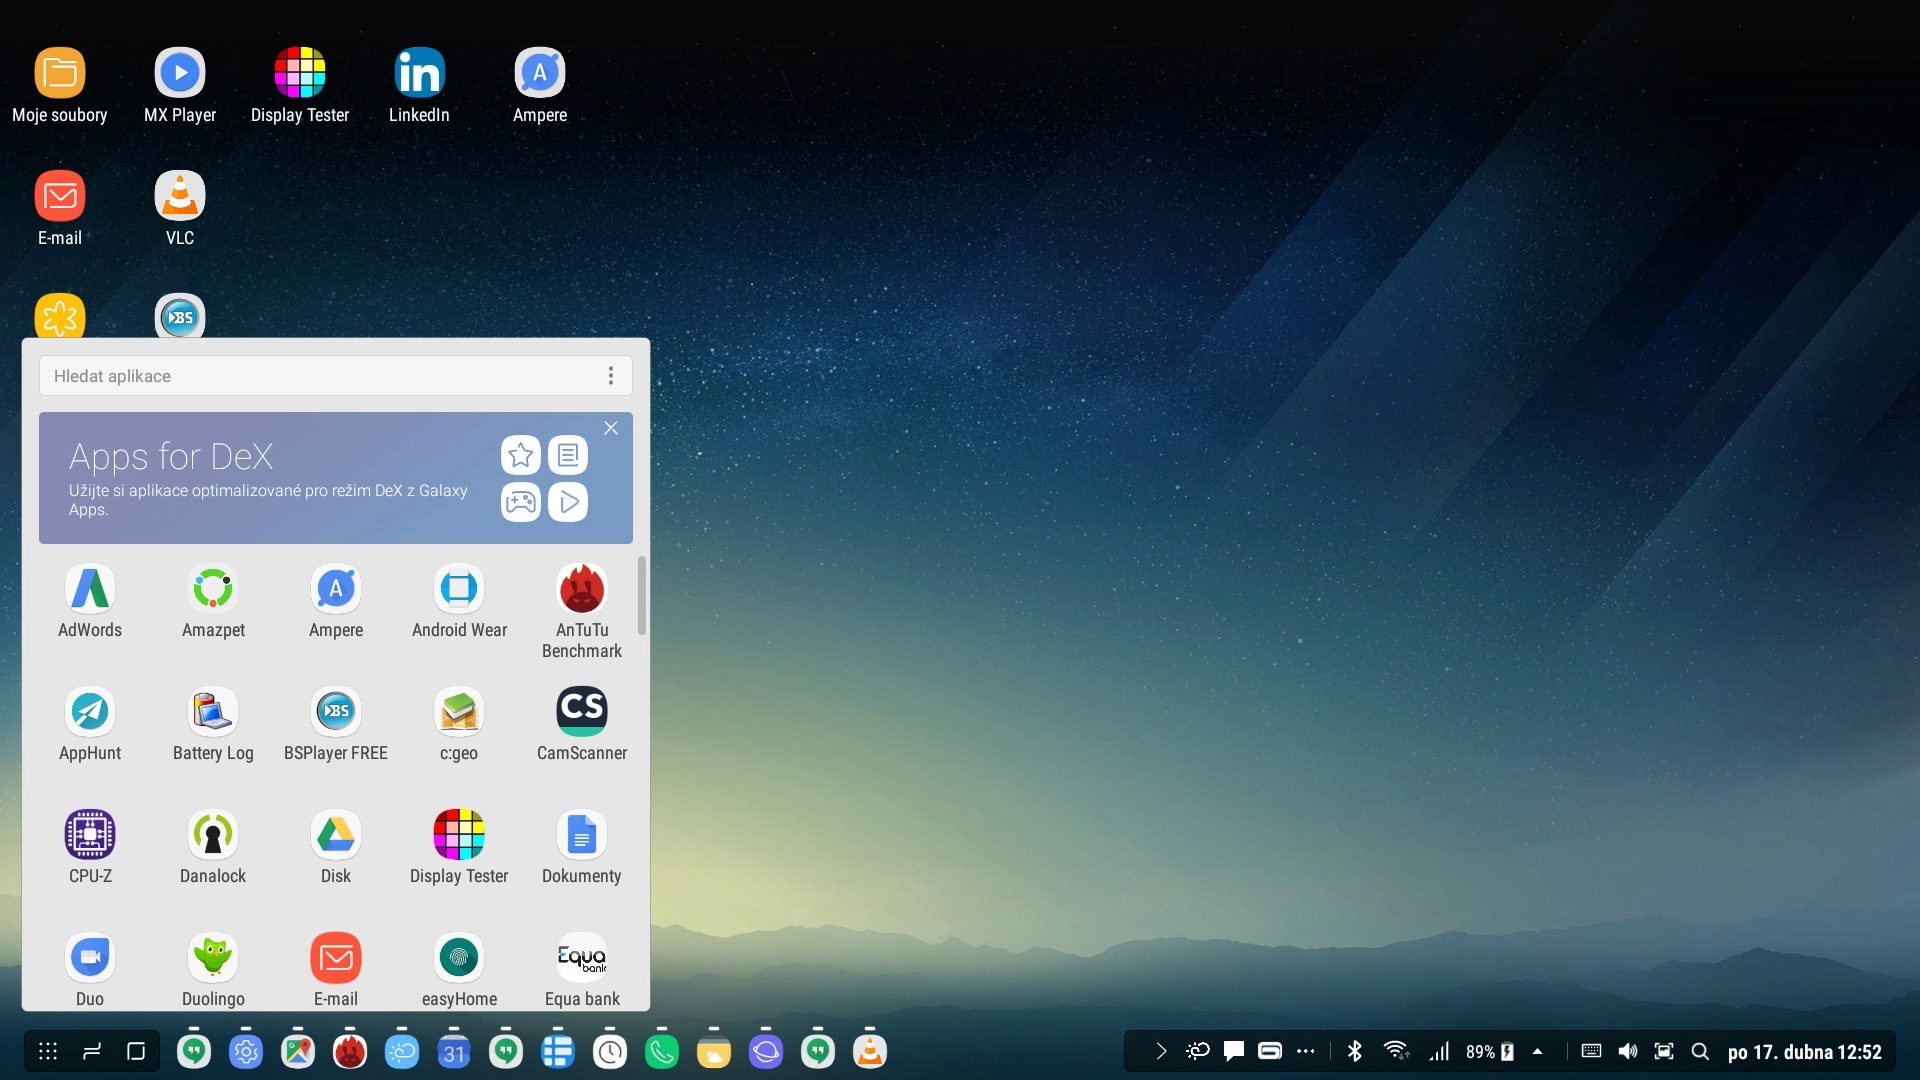The height and width of the screenshot is (1080, 1920).
Task: Open the BSPlayer desktop icon above the app drawer
Action: coord(180,317)
